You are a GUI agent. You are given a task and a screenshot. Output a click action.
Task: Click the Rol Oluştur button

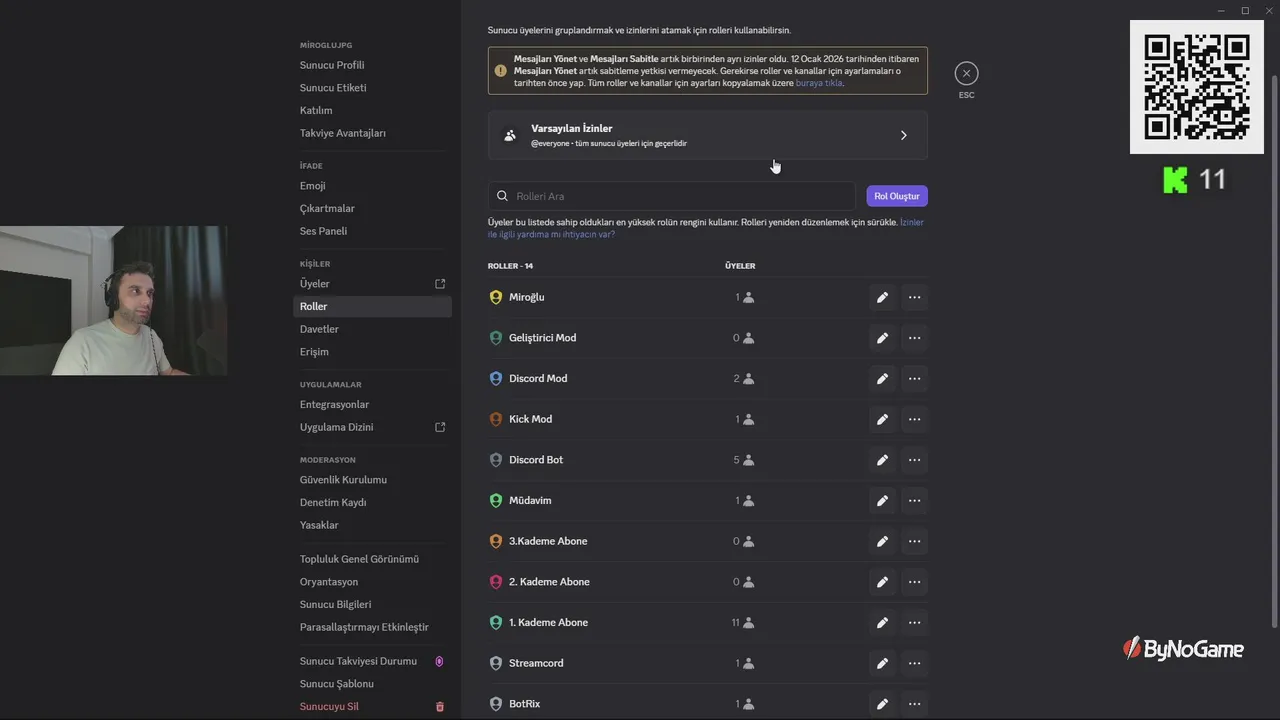(897, 196)
